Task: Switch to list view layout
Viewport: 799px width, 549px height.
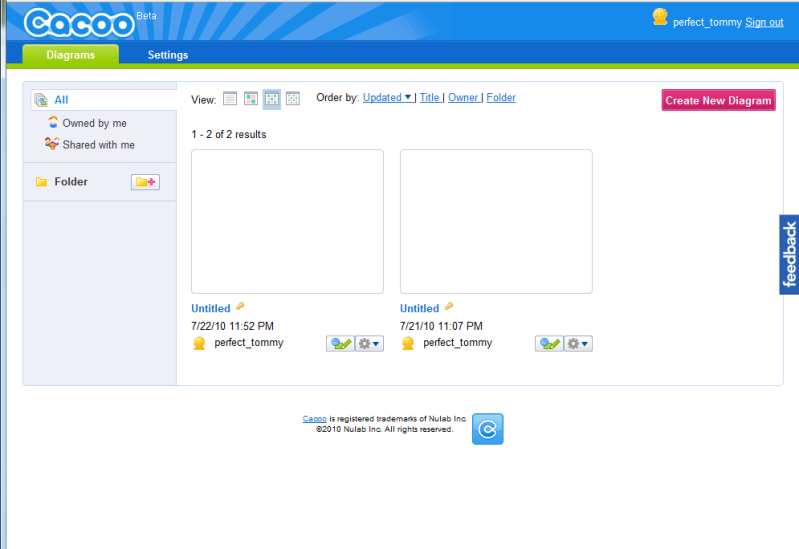Action: click(229, 98)
